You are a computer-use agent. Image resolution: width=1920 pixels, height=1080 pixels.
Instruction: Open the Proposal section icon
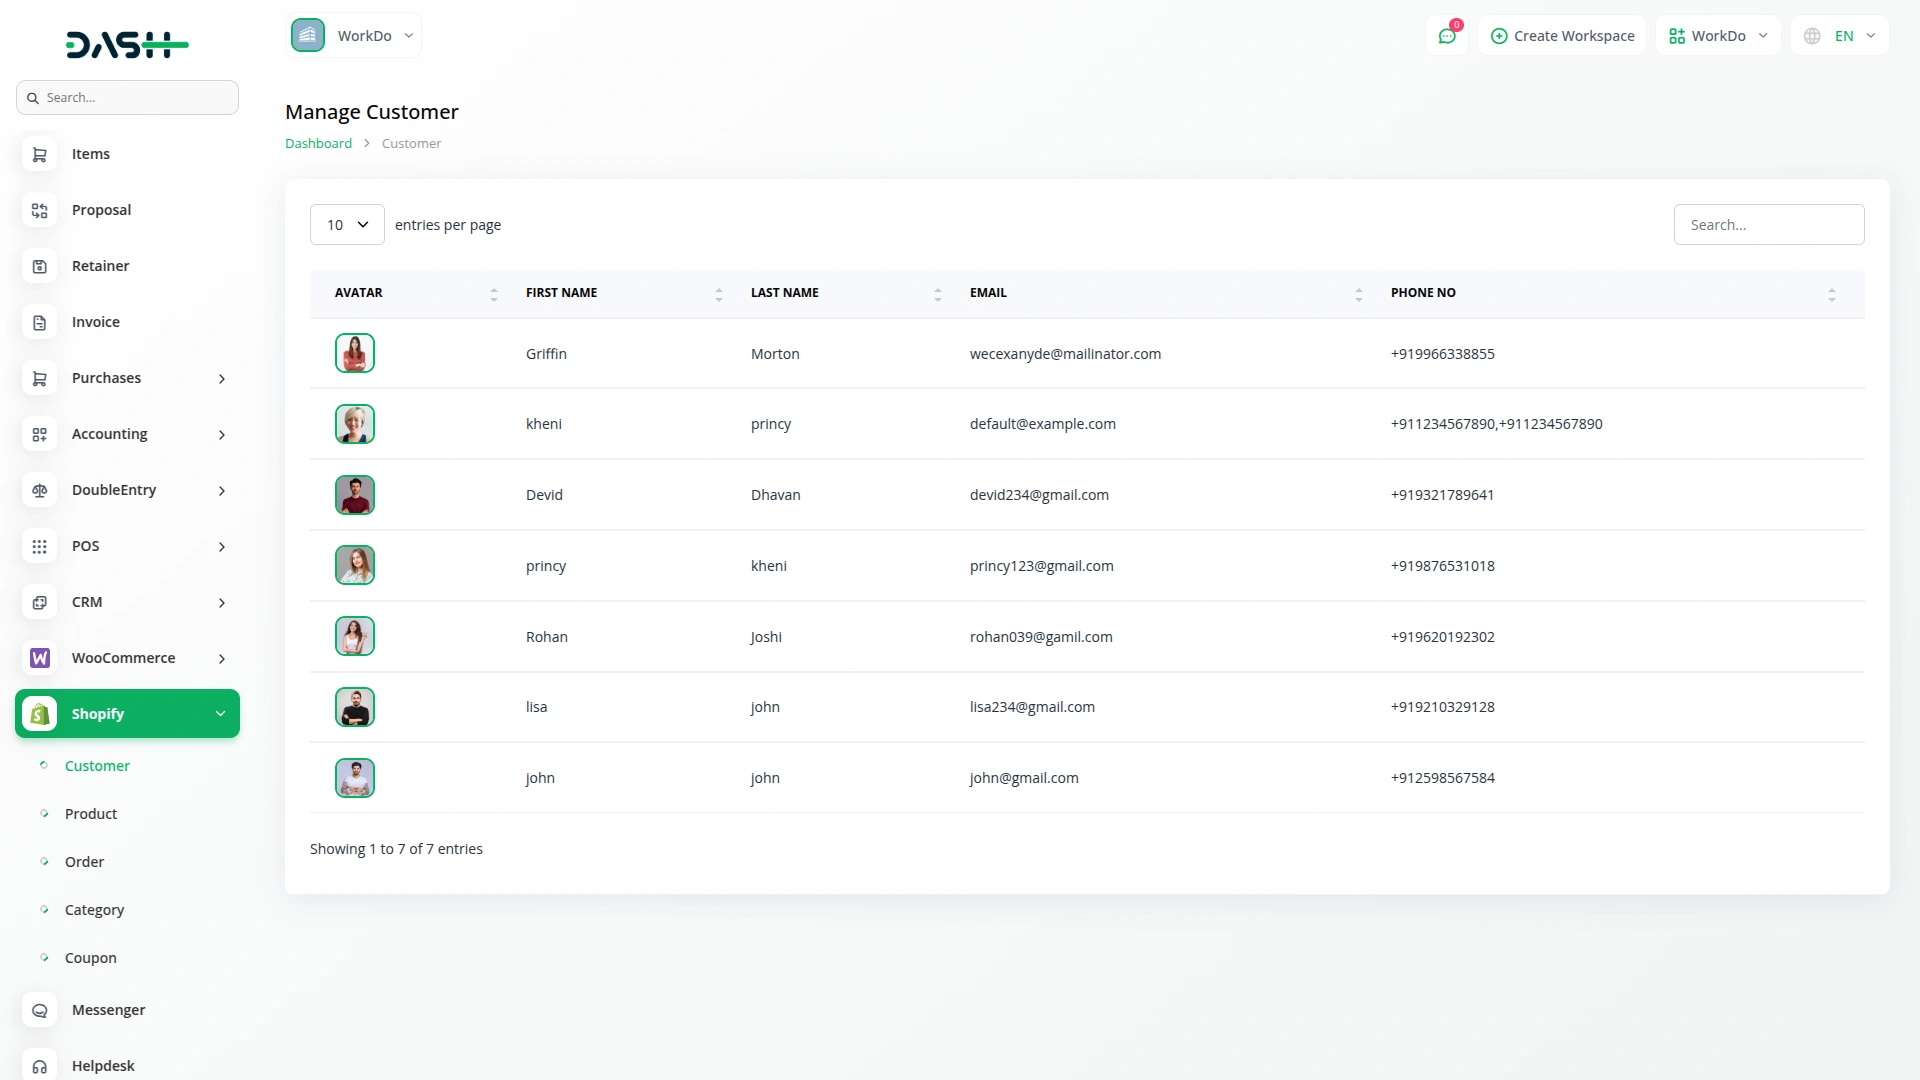(x=39, y=210)
